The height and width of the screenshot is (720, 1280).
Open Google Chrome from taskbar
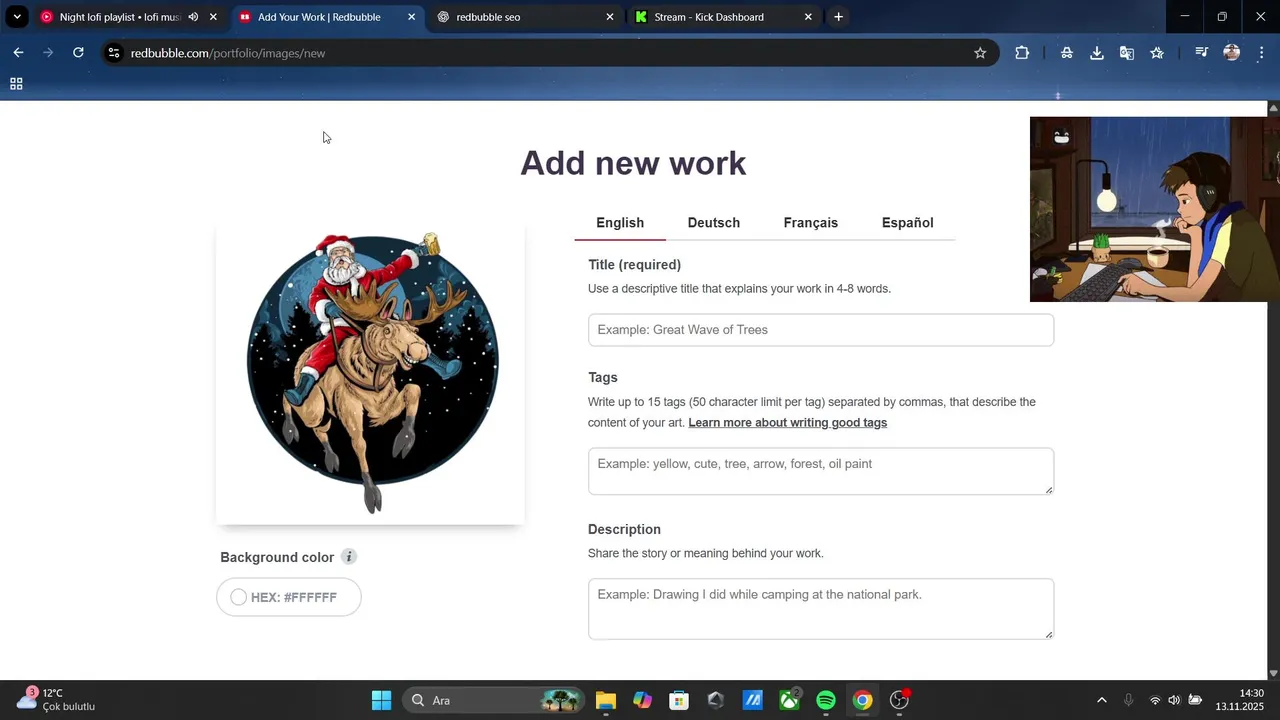click(x=863, y=700)
